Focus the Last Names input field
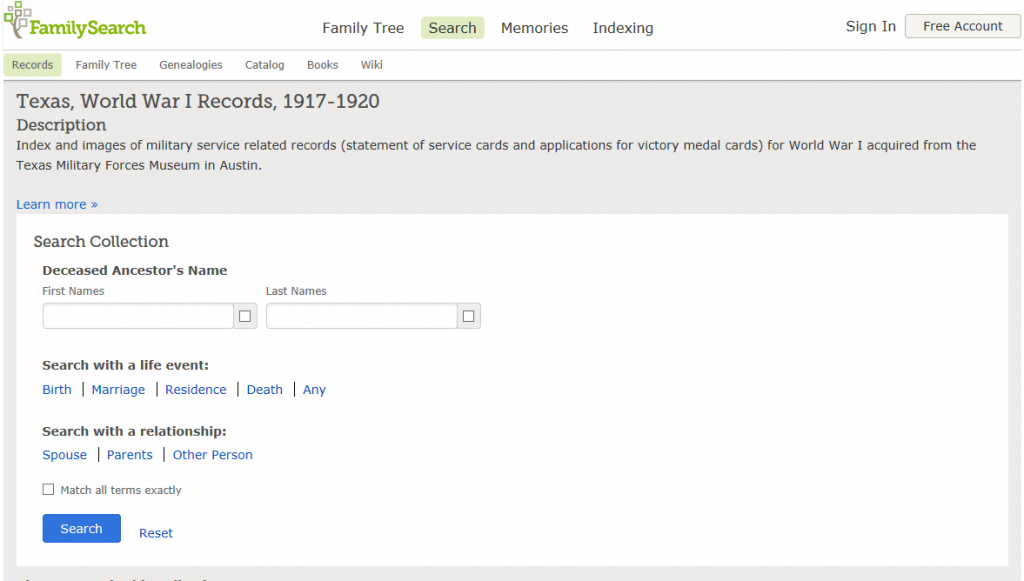Viewport: 1024px width, 581px height. [361, 316]
